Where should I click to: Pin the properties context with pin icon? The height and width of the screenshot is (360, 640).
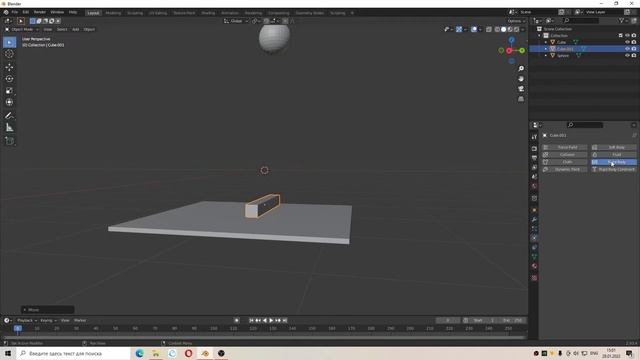click(634, 135)
